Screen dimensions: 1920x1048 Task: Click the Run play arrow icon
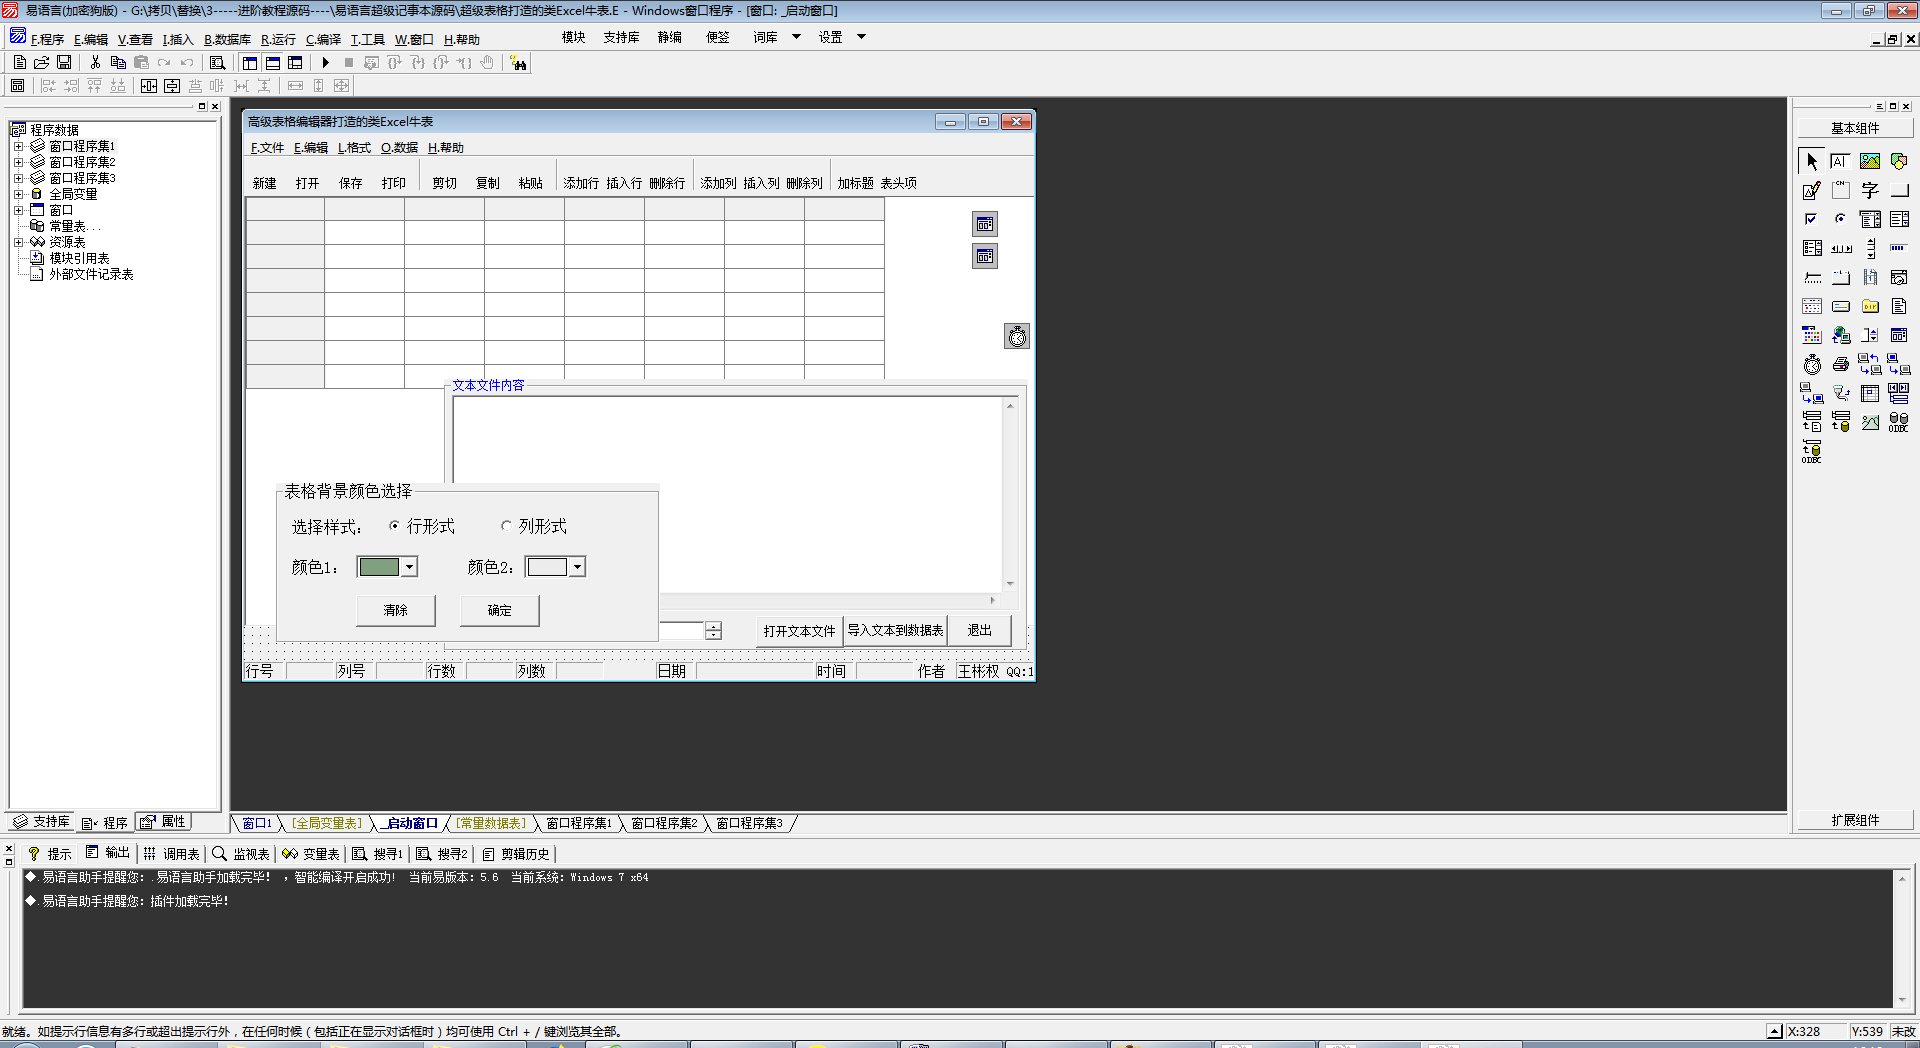point(326,62)
